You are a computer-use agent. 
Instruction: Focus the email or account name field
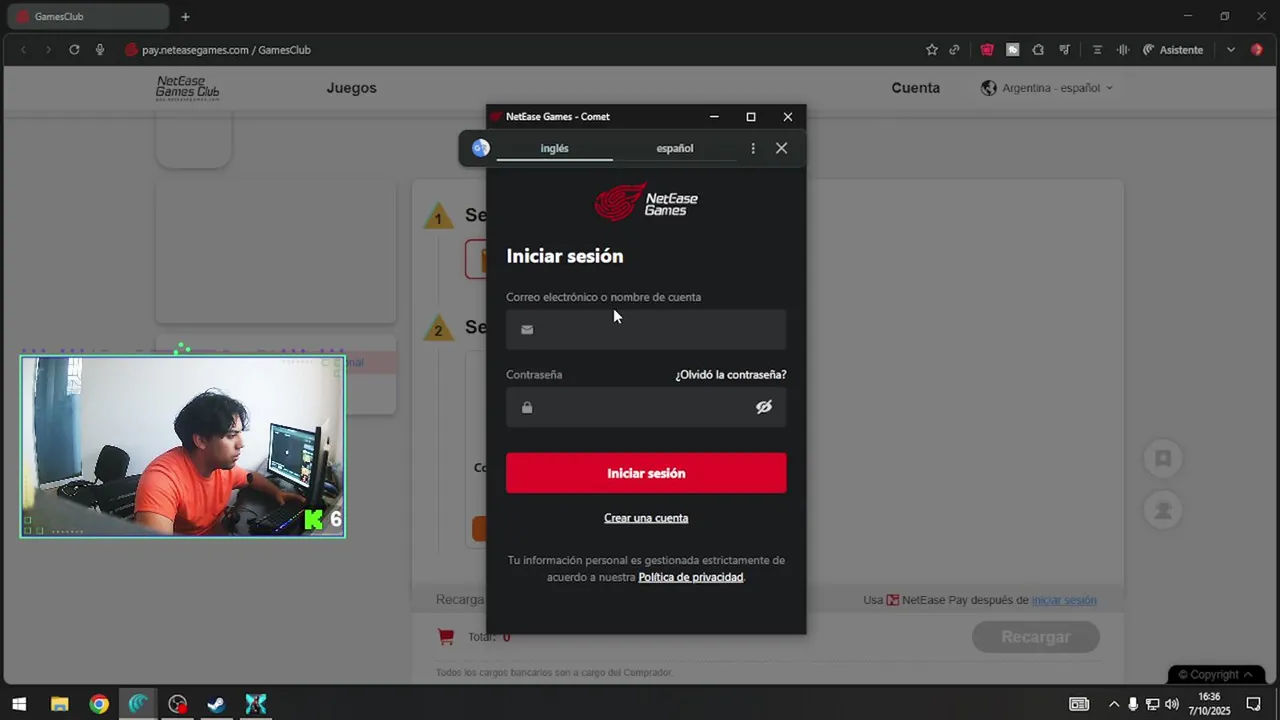646,329
